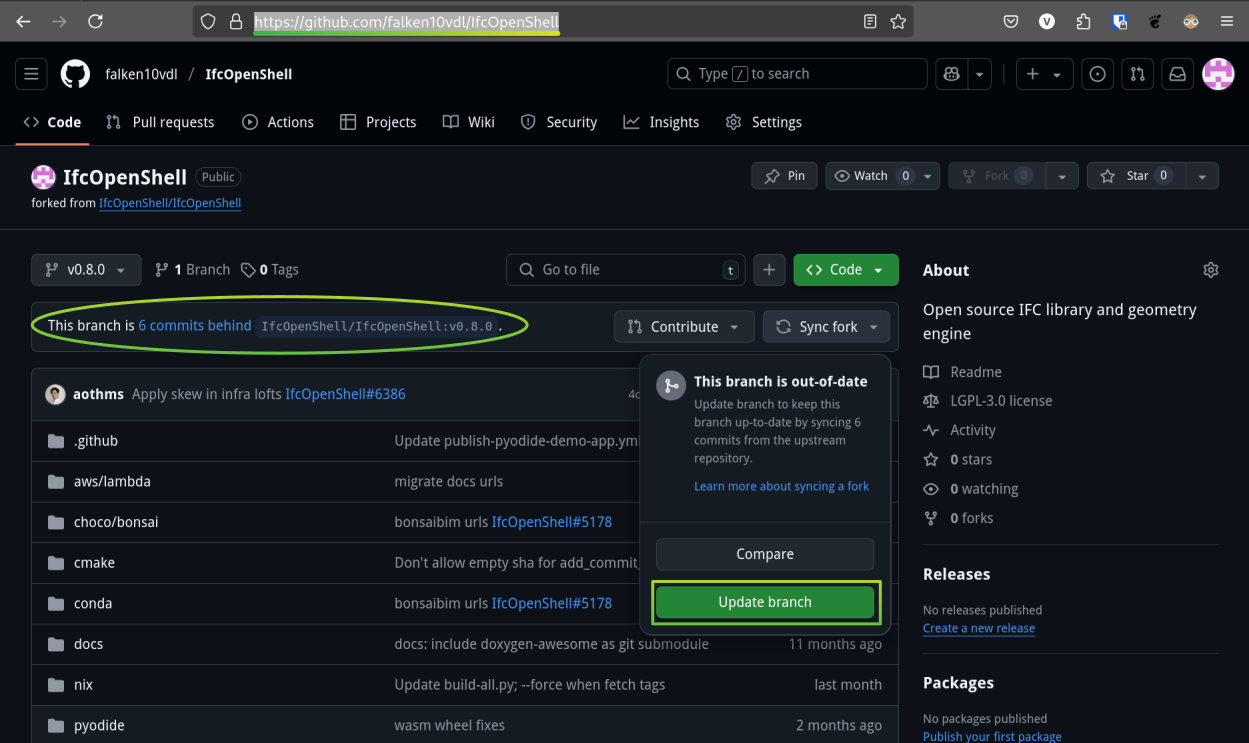1249x743 pixels.
Task: Switch to the Pull requests tab
Action: click(x=160, y=122)
